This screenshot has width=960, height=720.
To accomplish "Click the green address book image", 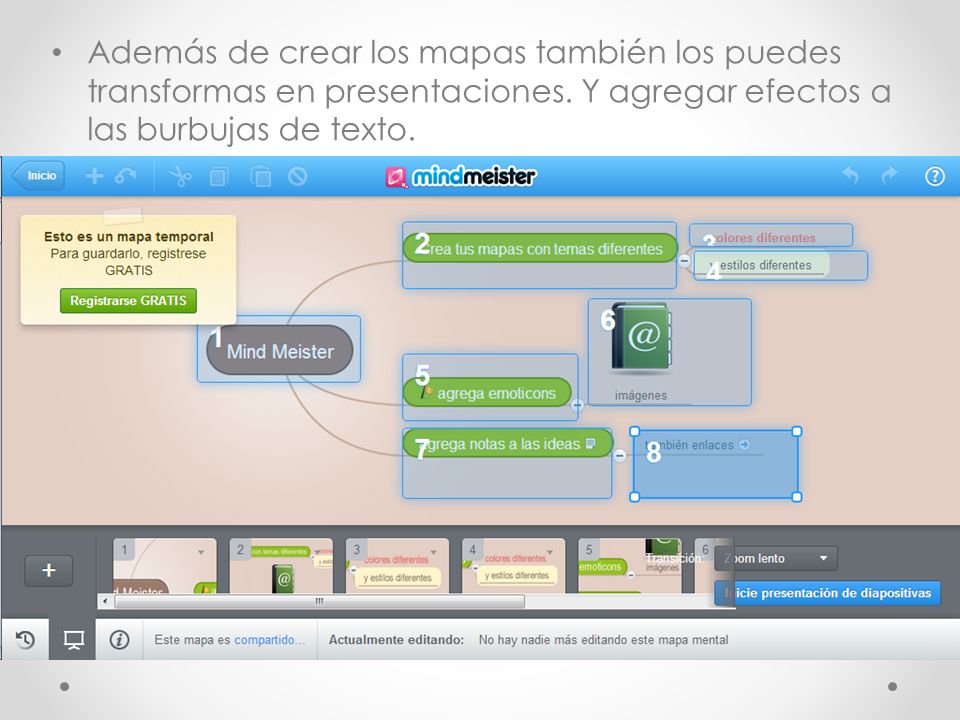I will [642, 338].
